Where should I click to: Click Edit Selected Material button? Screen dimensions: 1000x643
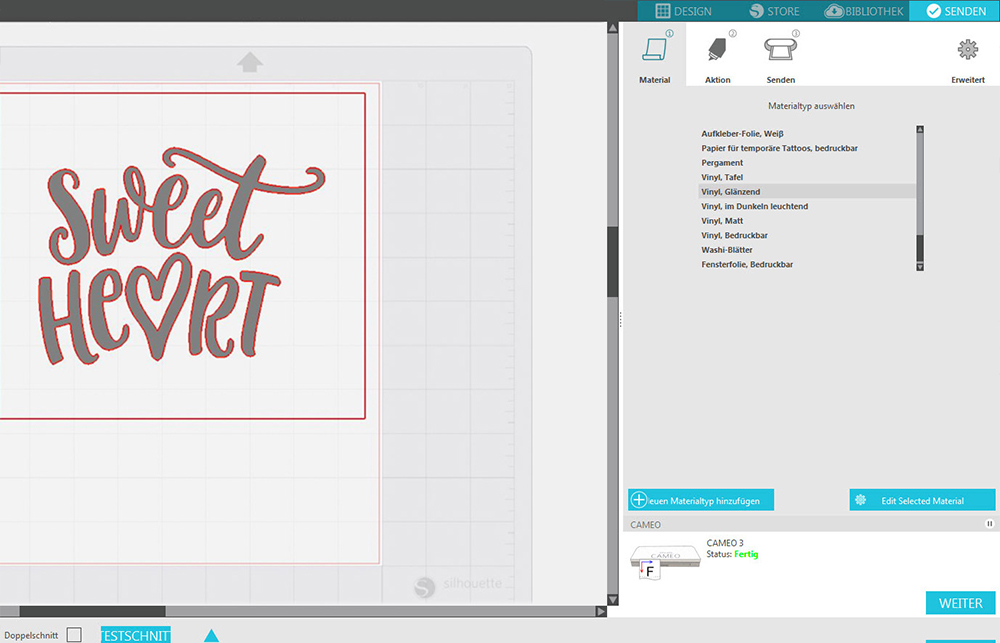(922, 500)
